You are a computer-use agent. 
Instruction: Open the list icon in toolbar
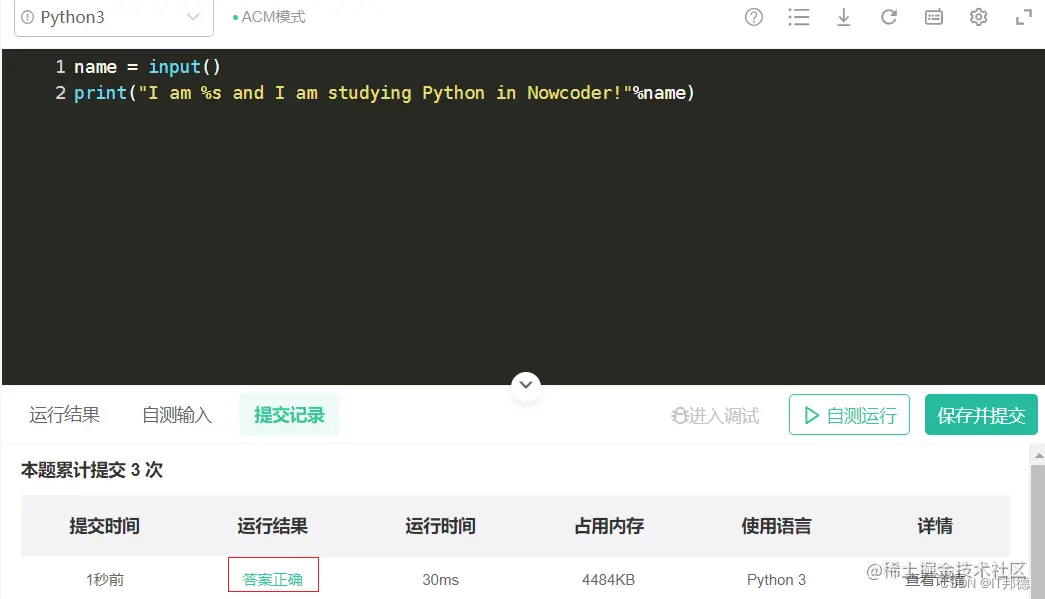(x=798, y=17)
